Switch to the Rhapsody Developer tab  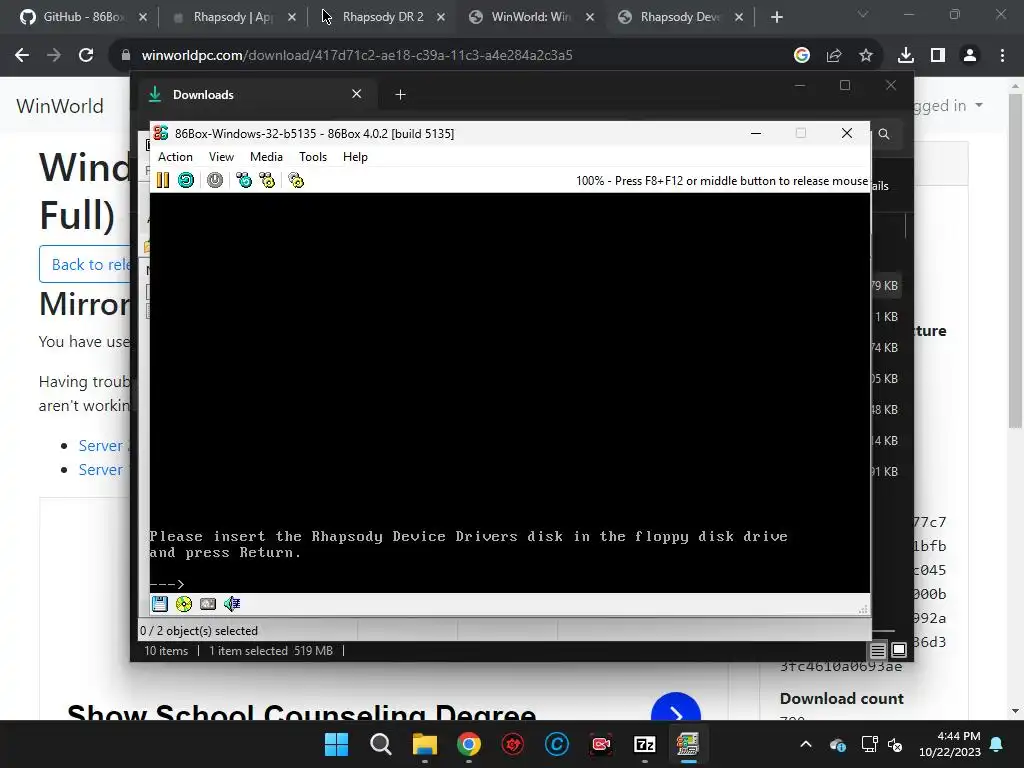tap(679, 17)
